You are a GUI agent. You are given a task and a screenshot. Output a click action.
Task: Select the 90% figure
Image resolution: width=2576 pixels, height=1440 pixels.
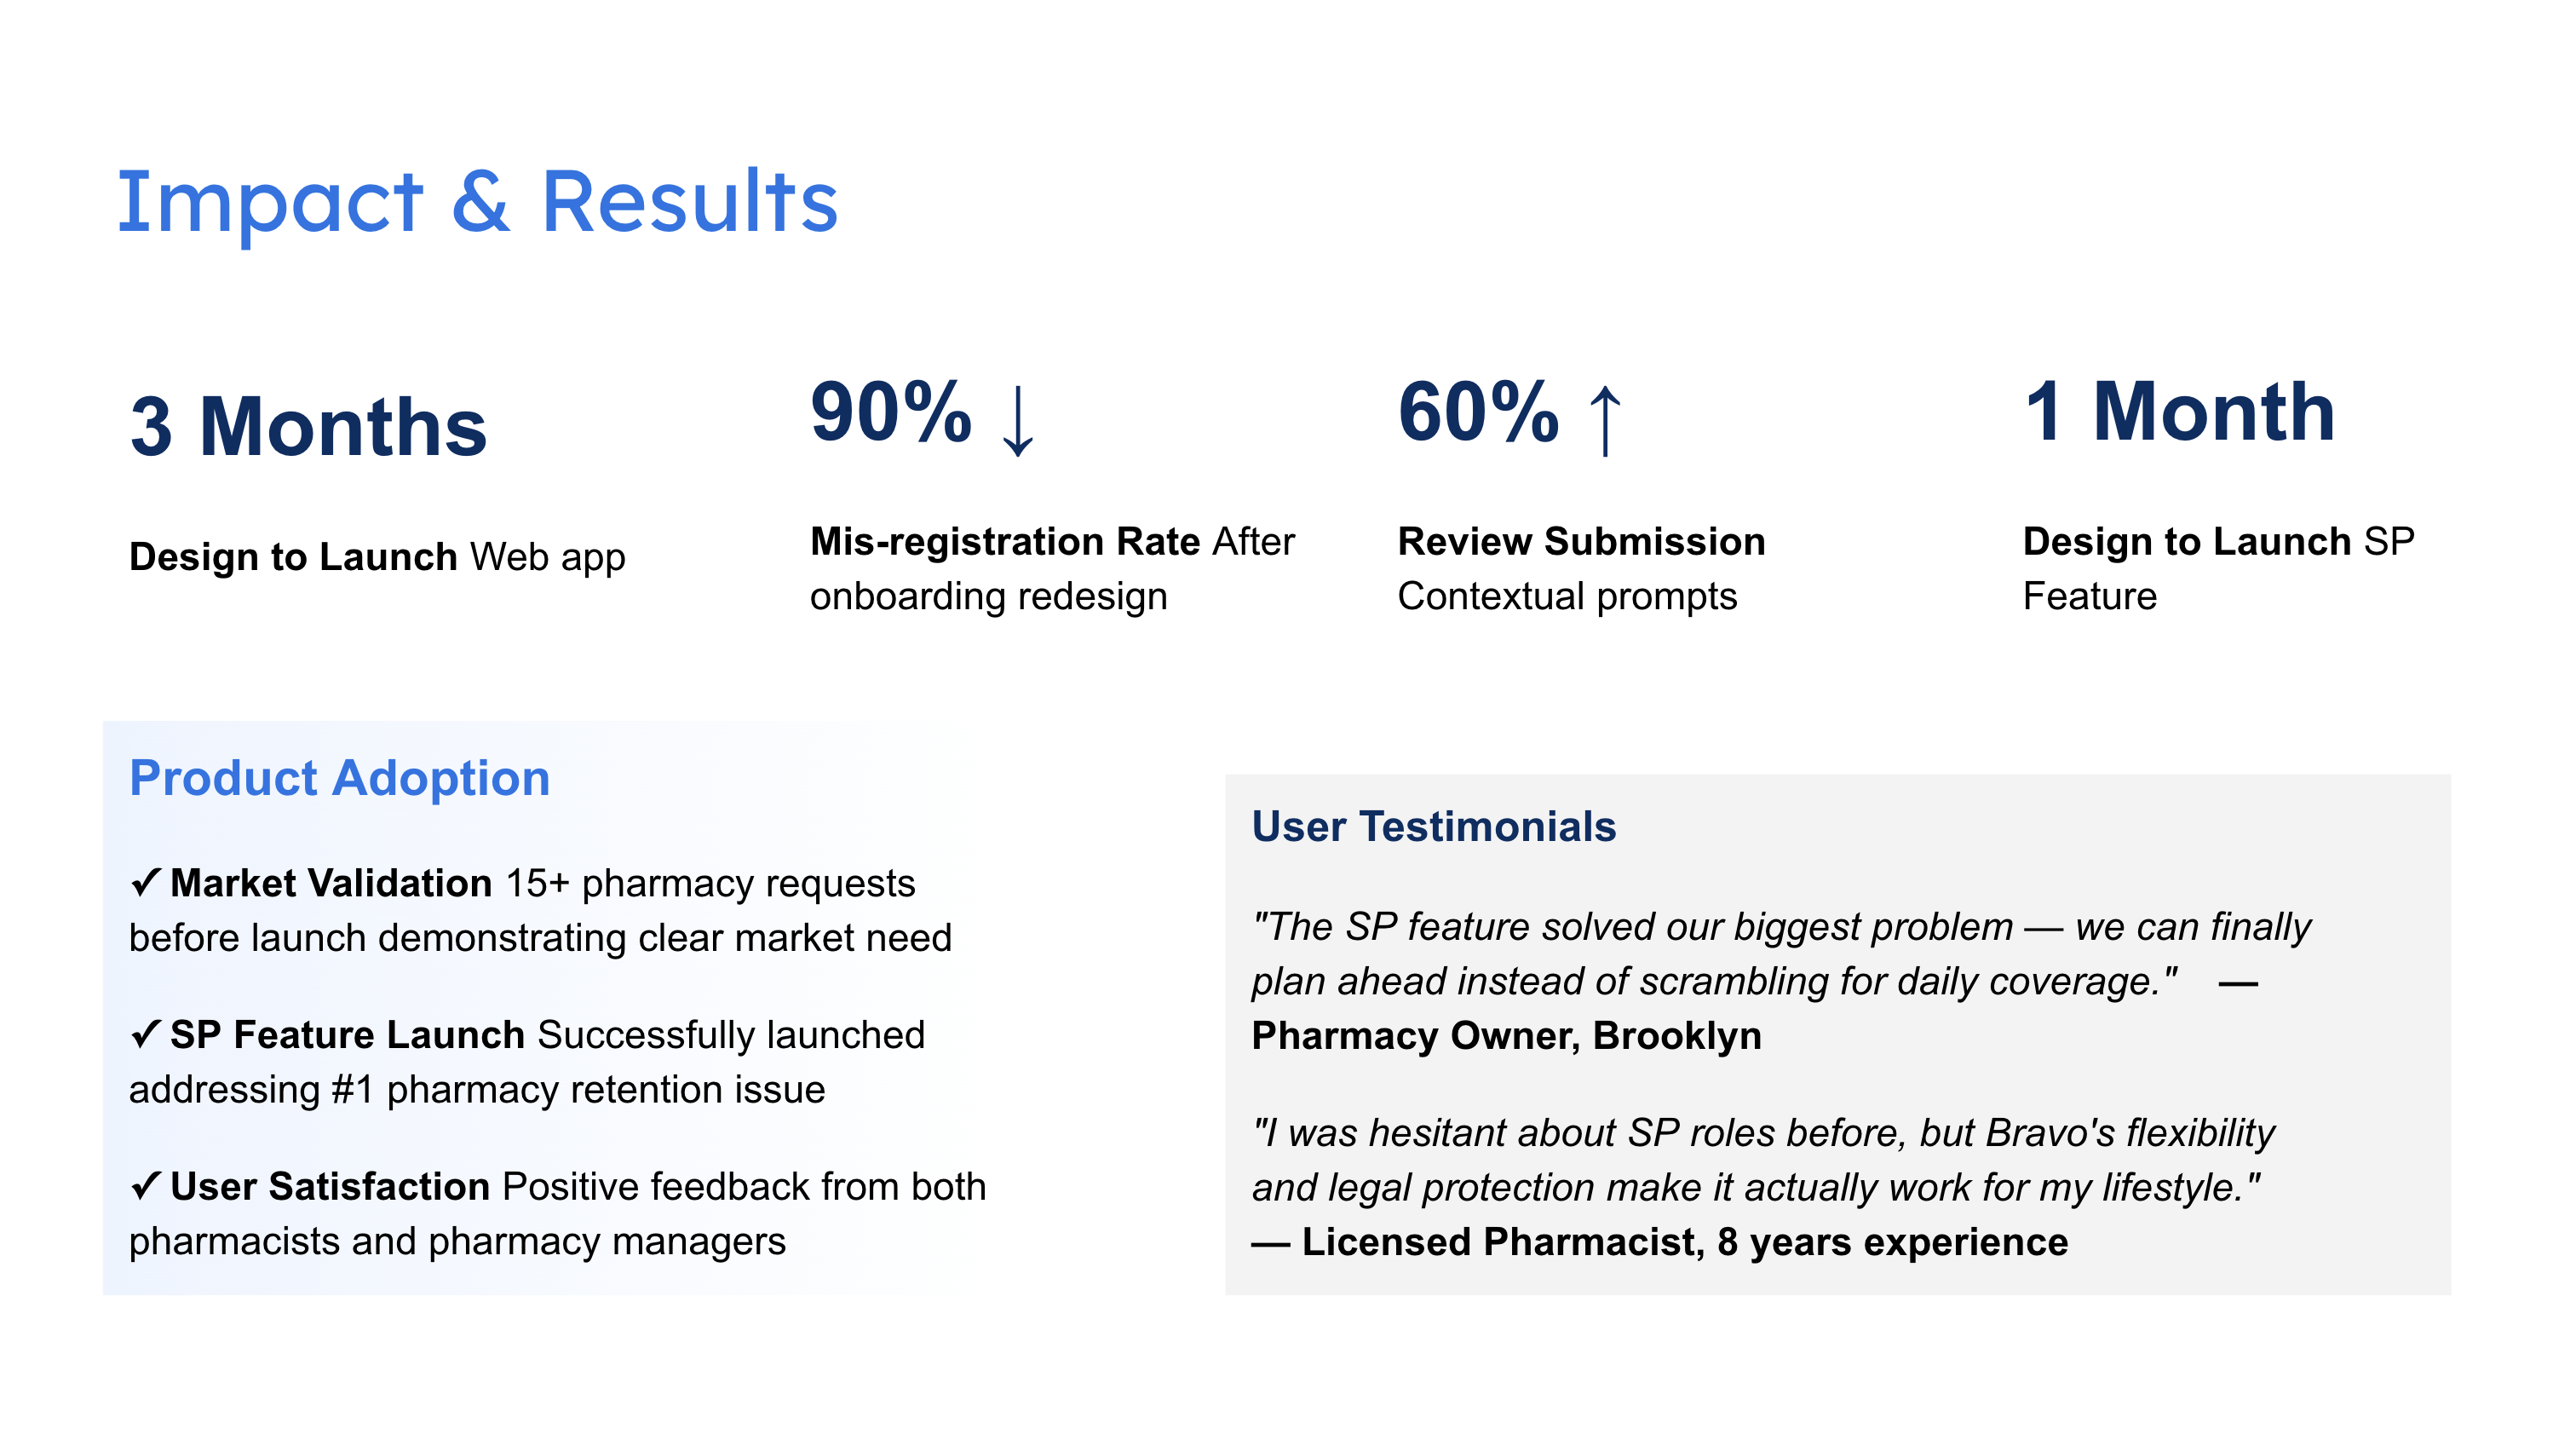pos(890,412)
